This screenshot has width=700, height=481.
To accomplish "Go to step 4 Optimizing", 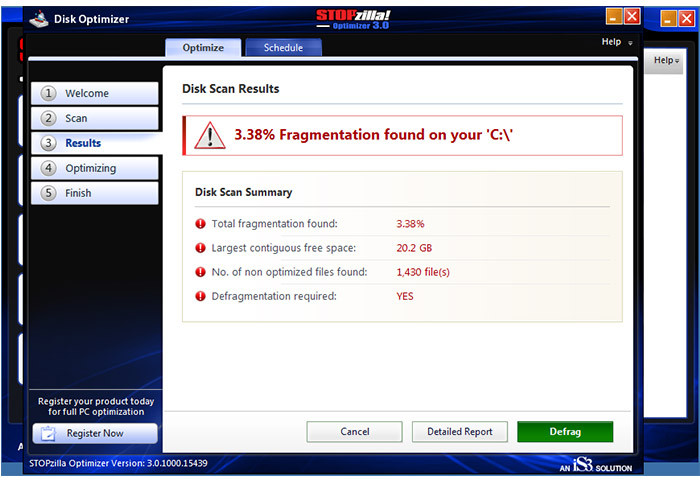I will 95,168.
